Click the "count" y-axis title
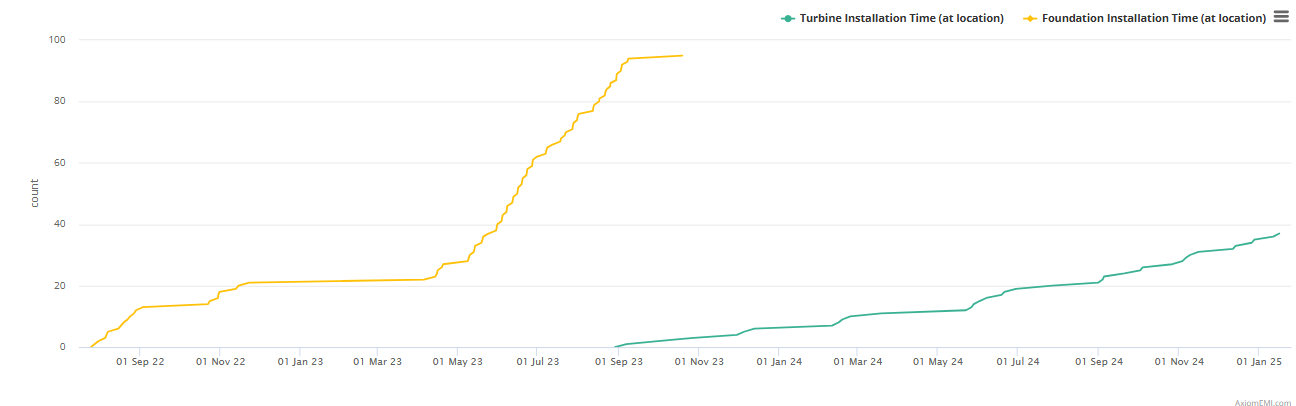This screenshot has height=406, width=1296. (x=35, y=193)
